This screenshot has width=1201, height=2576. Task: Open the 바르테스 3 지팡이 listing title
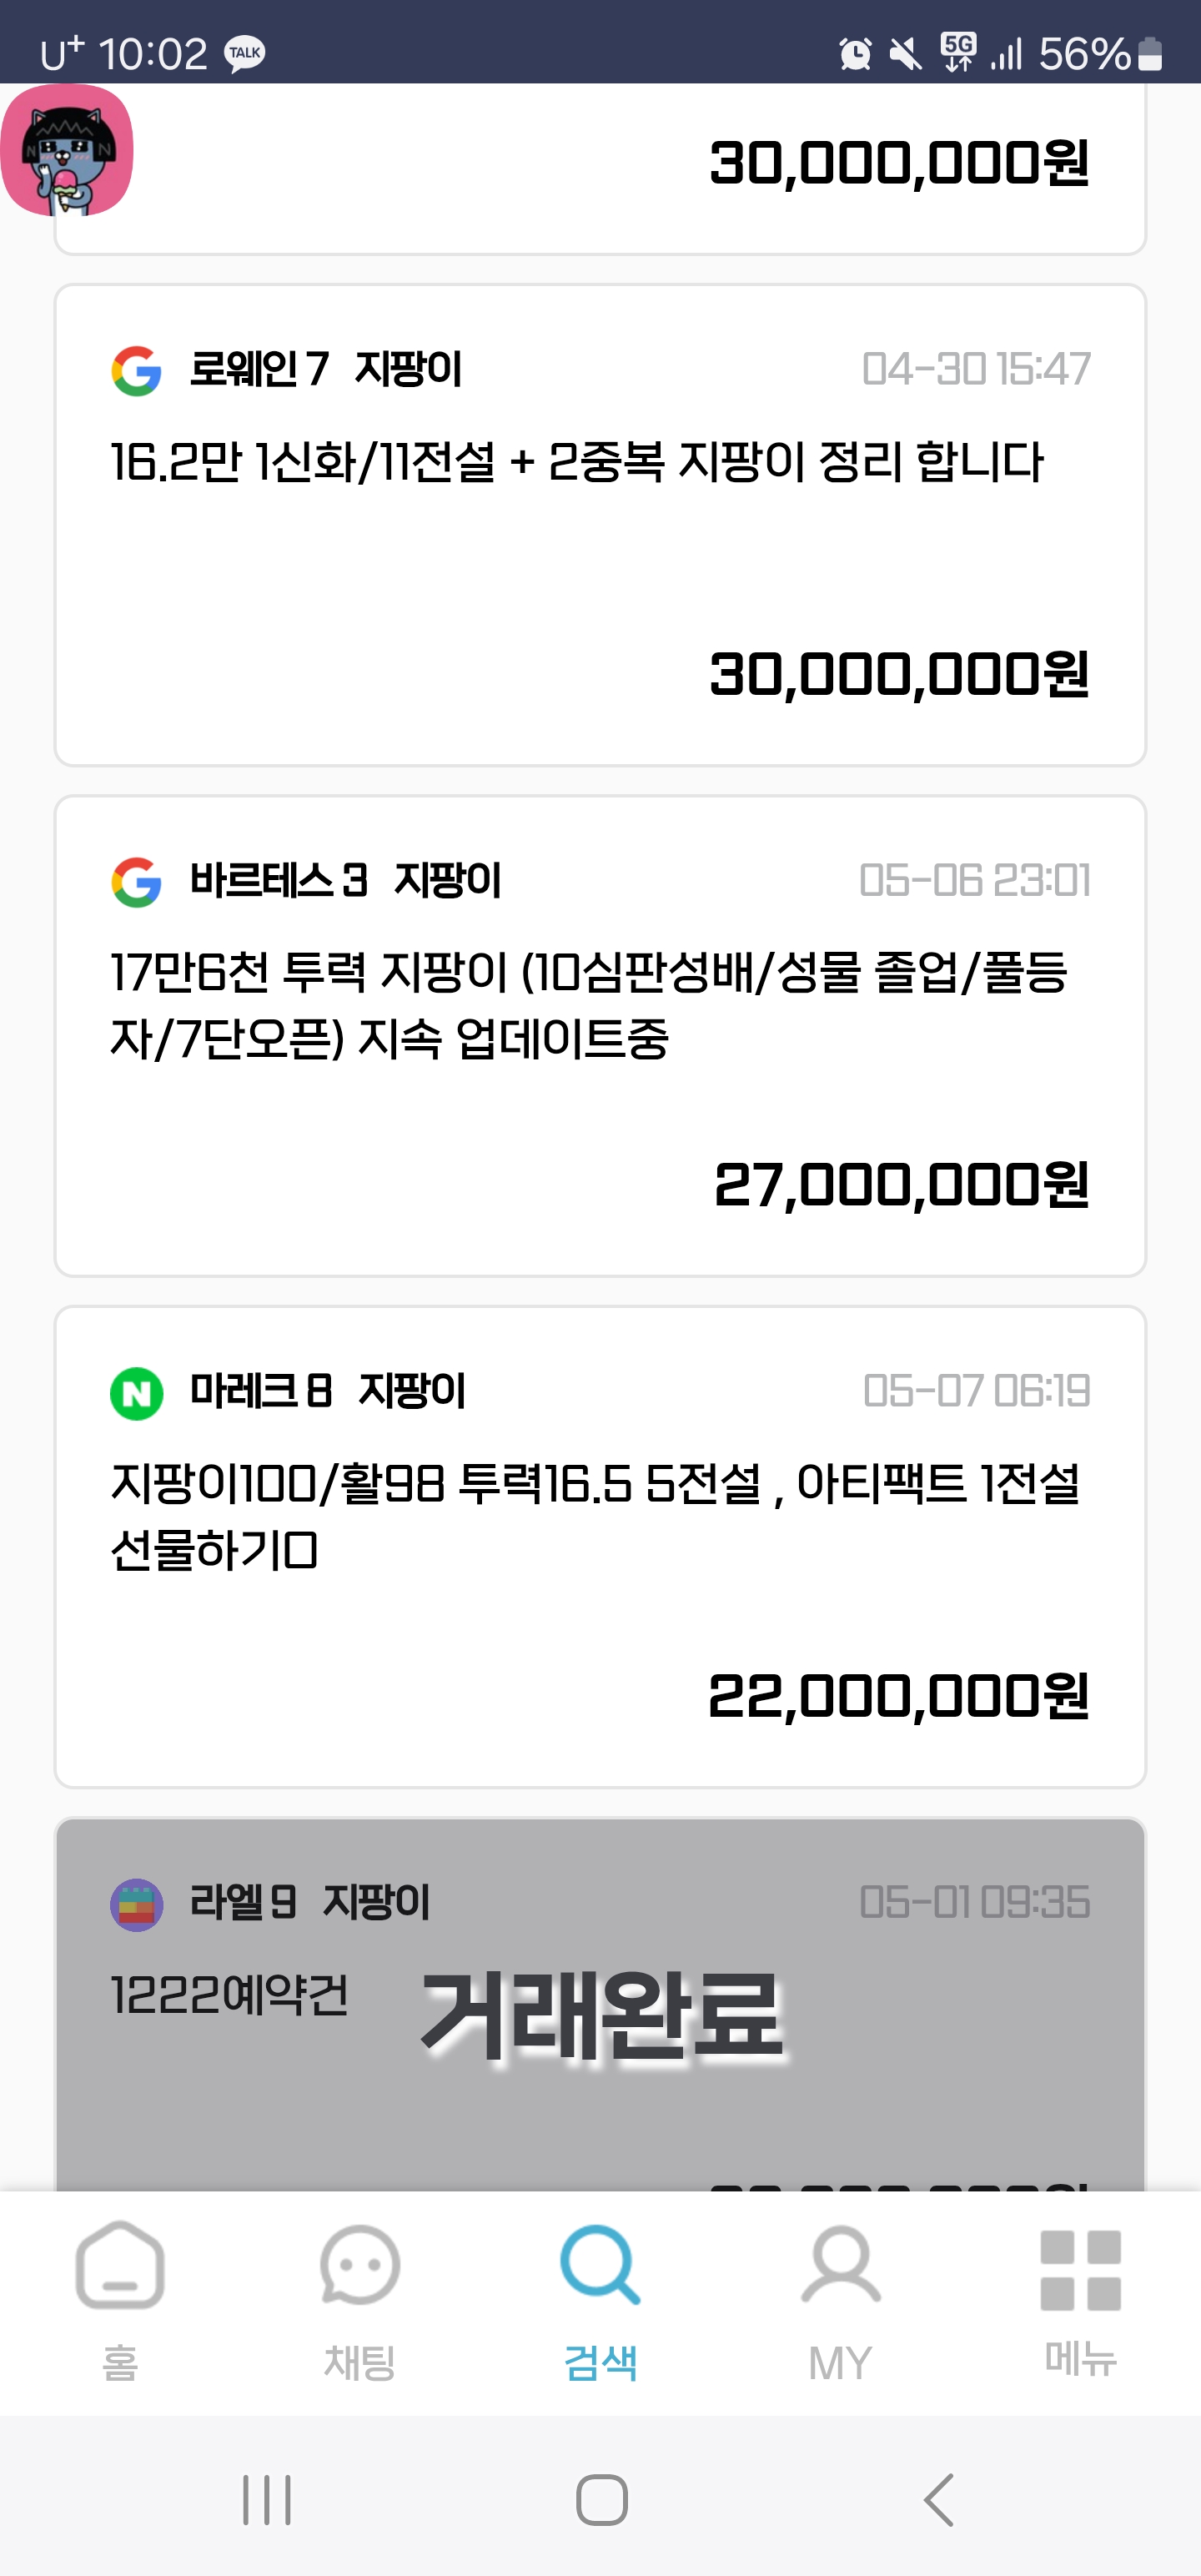click(x=346, y=880)
